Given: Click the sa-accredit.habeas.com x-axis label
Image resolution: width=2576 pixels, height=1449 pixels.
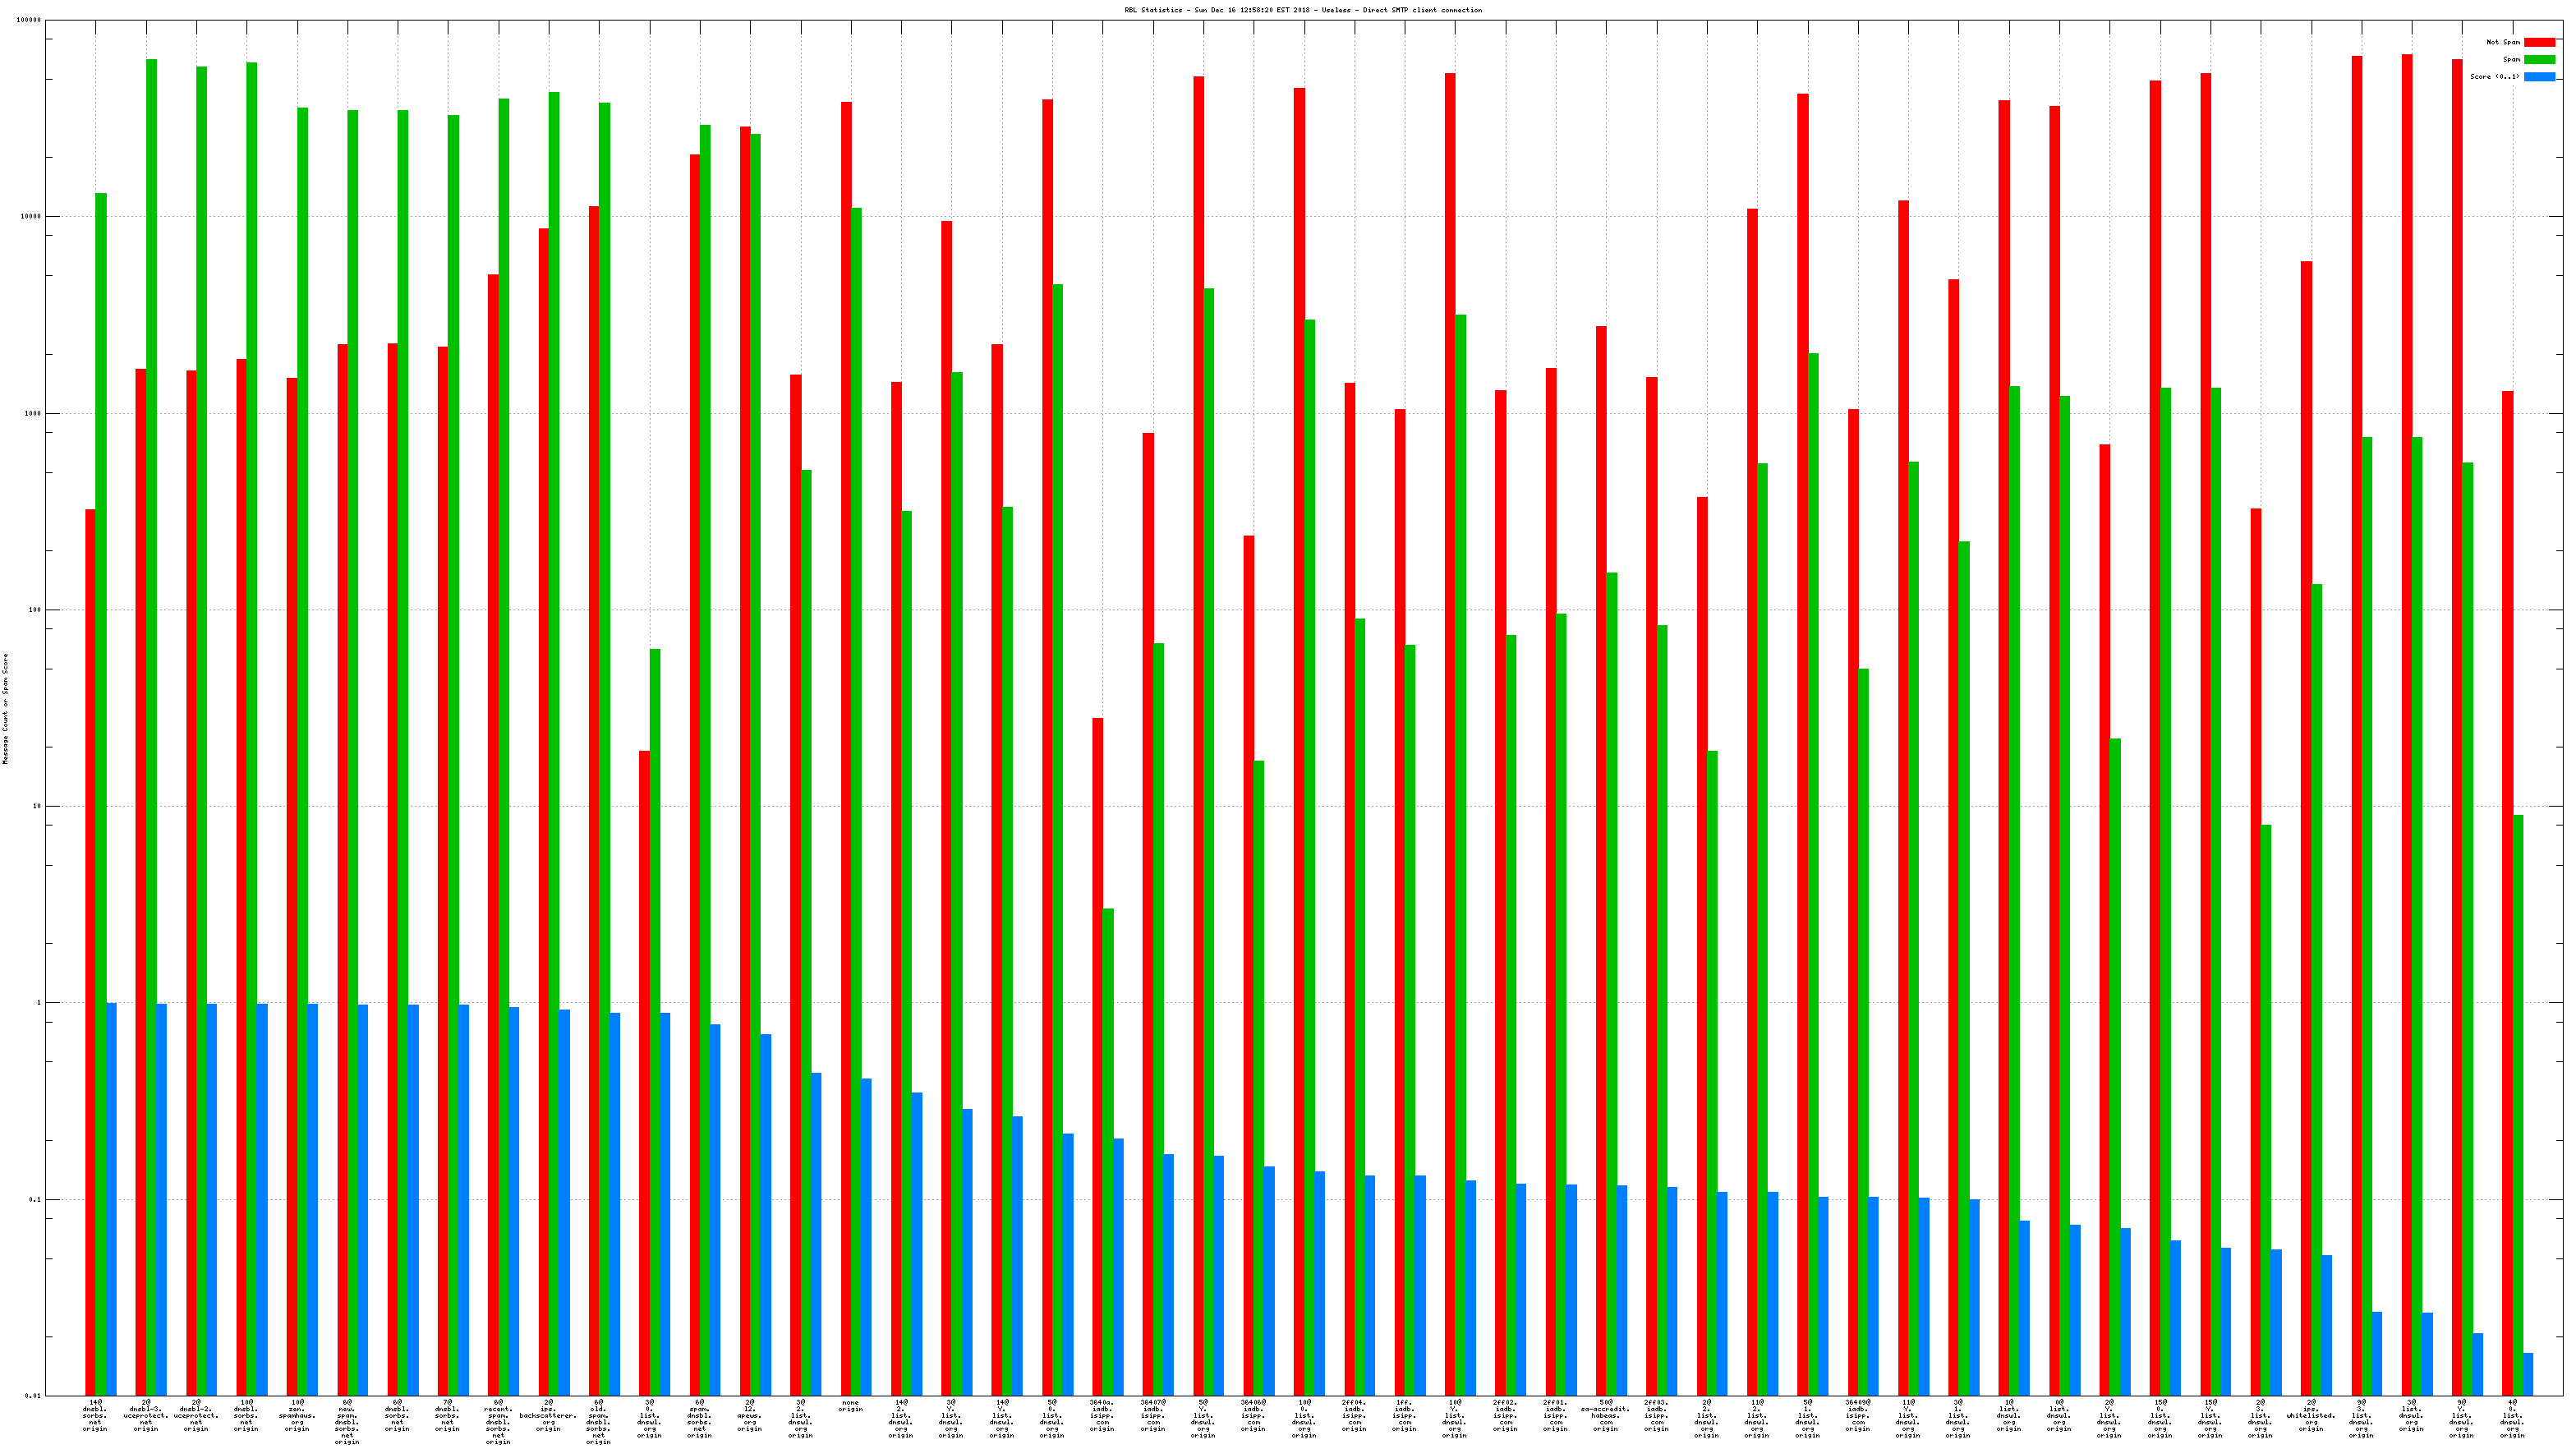Looking at the screenshot, I should 1605,1415.
